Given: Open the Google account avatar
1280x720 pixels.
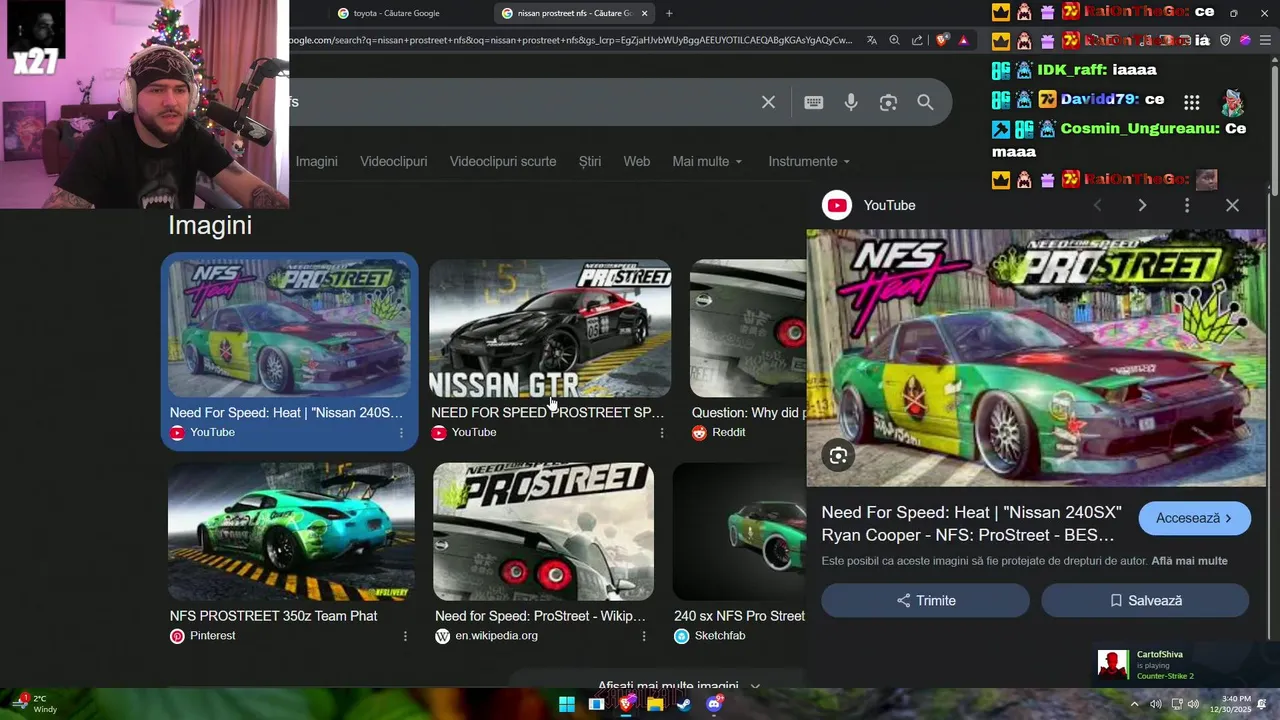Looking at the screenshot, I should click(x=1232, y=102).
